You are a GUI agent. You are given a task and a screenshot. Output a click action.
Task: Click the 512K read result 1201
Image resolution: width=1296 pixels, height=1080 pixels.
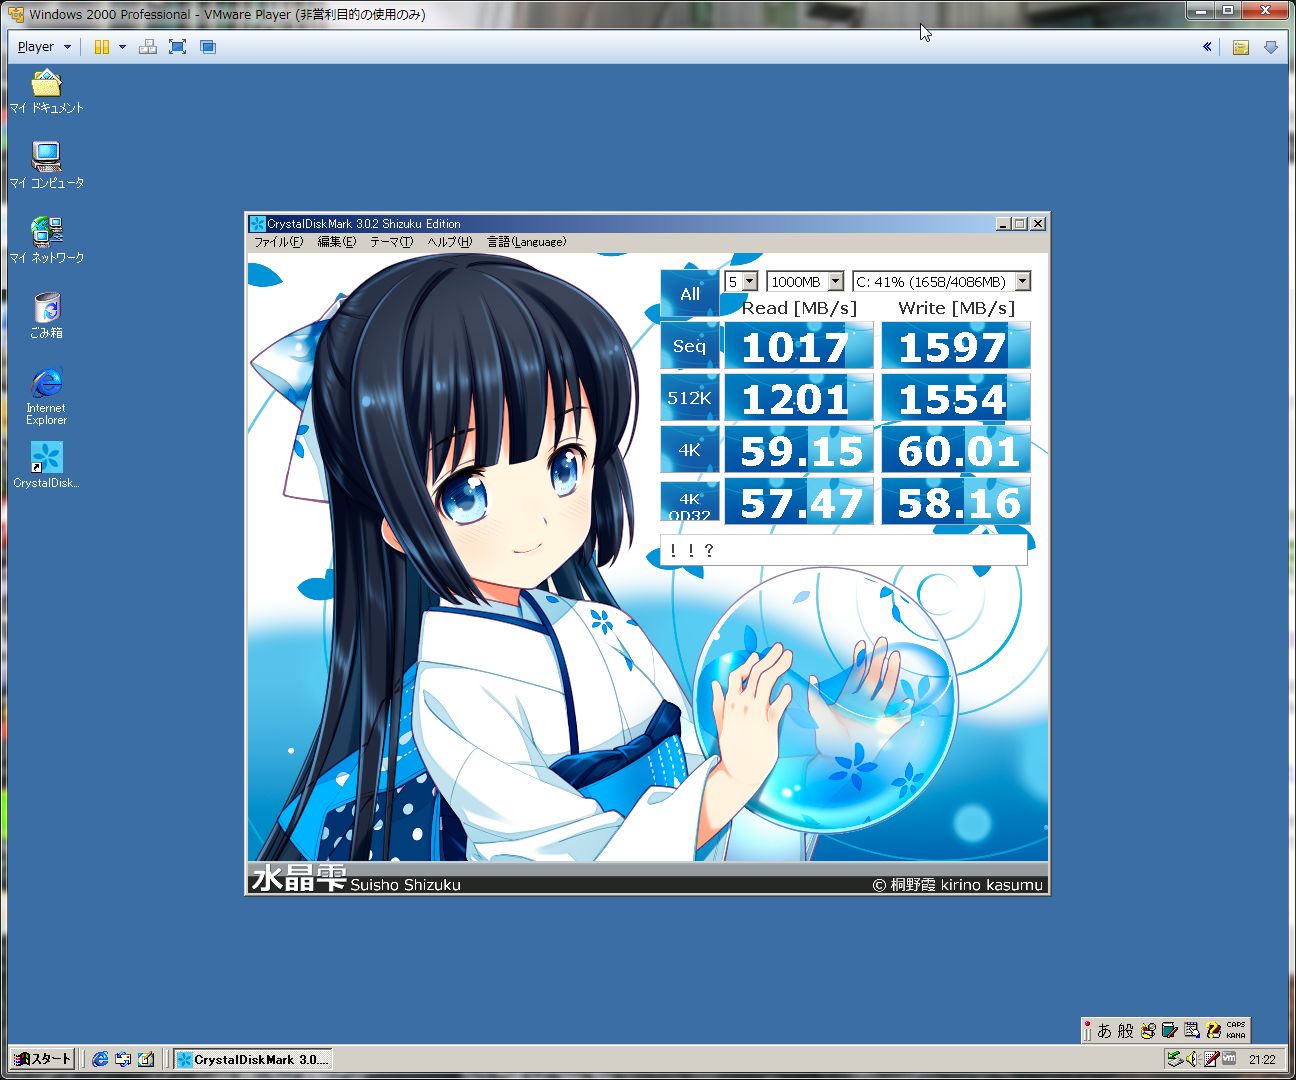click(x=798, y=399)
